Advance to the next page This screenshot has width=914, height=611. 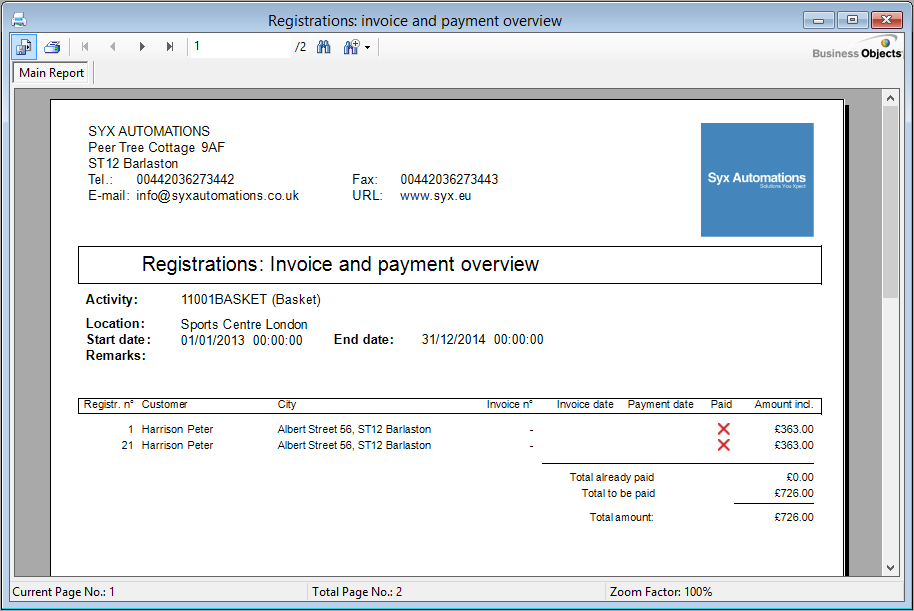[x=142, y=47]
